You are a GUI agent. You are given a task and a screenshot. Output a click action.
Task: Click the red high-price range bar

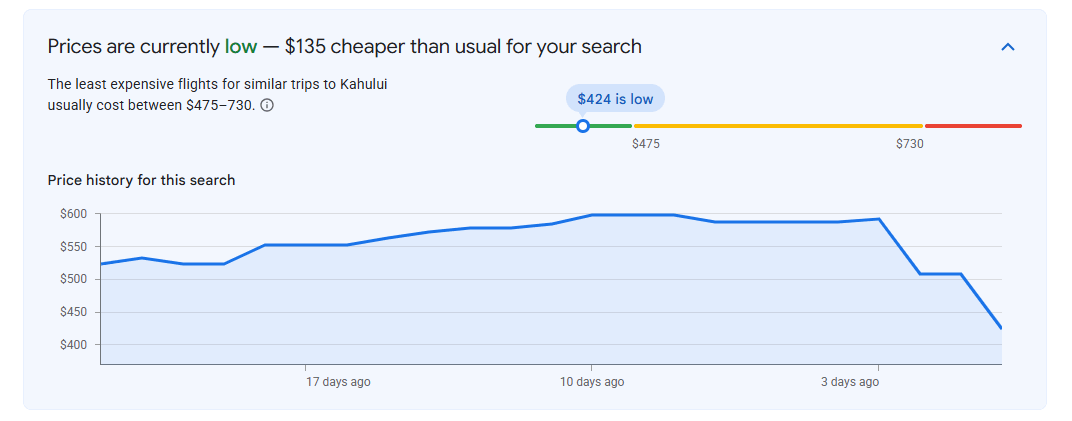coord(973,126)
